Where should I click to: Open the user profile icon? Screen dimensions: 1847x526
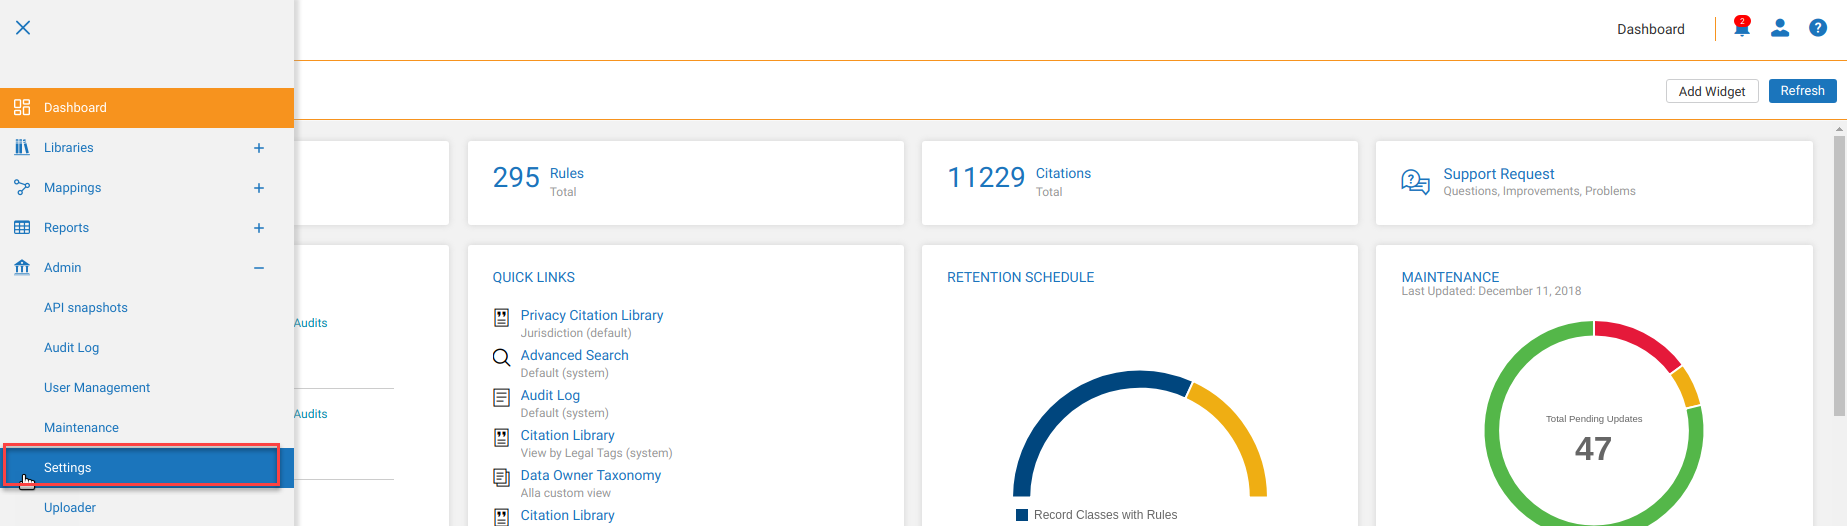pyautogui.click(x=1780, y=28)
